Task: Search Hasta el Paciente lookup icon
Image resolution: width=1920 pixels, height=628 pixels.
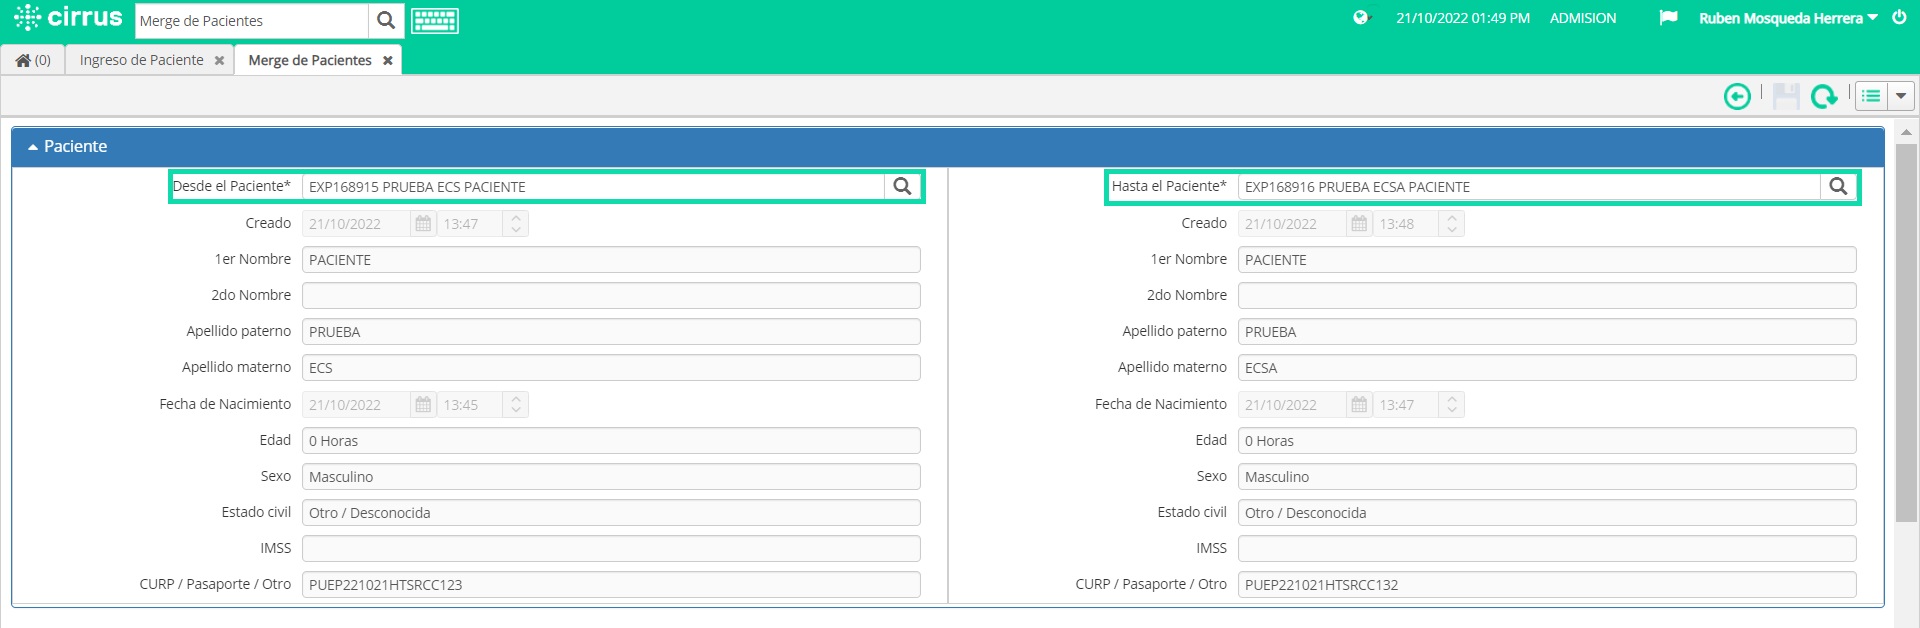Action: click(1838, 186)
